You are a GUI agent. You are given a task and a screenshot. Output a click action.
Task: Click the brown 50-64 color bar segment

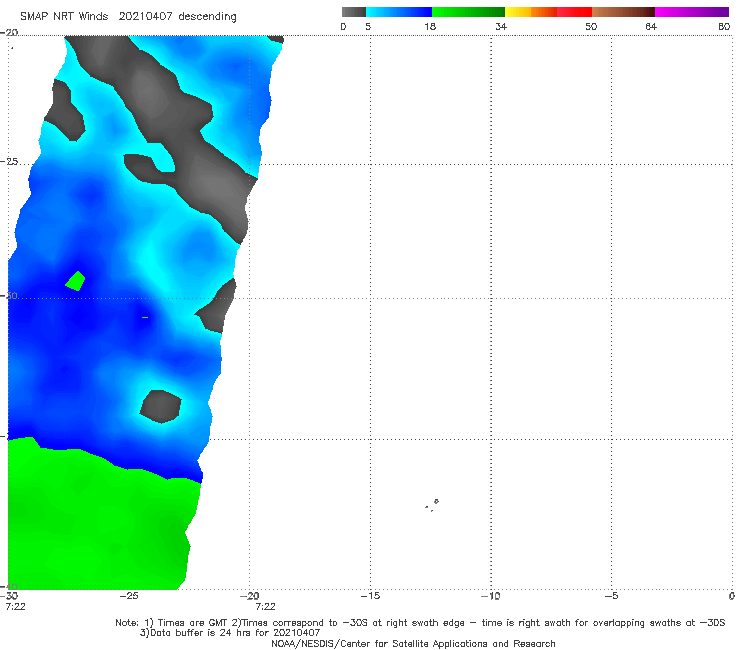point(623,12)
